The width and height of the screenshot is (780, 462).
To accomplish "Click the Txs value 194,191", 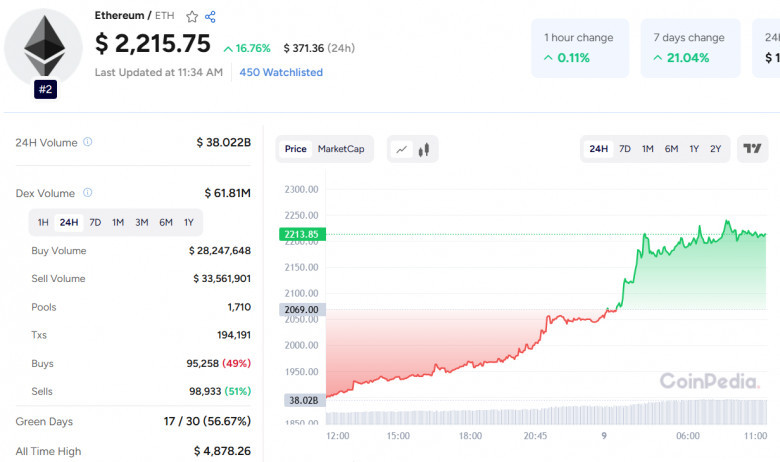I will tap(234, 335).
